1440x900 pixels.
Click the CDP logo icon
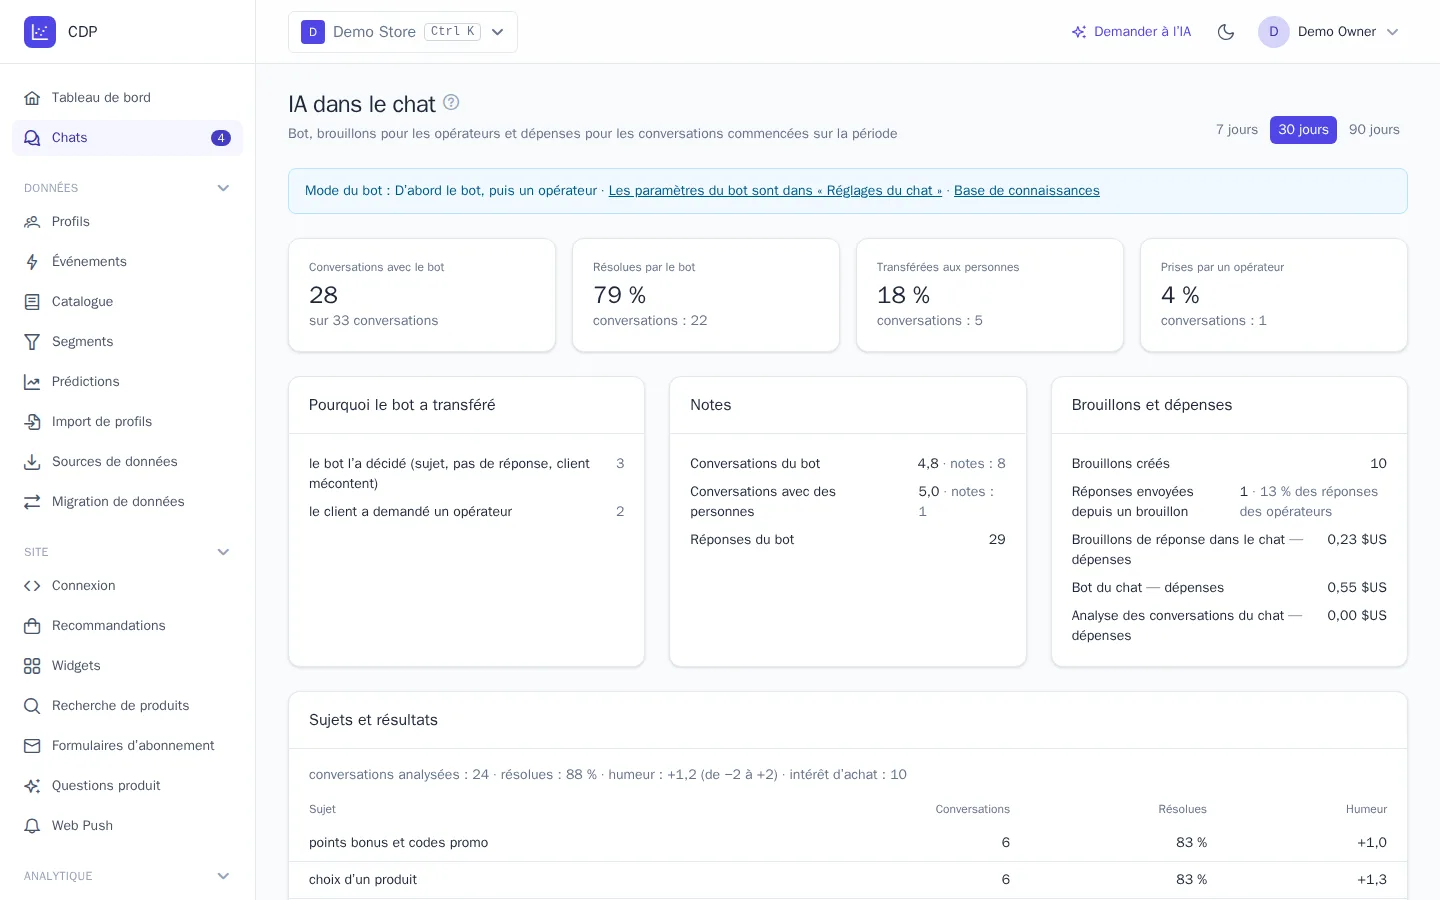click(40, 32)
